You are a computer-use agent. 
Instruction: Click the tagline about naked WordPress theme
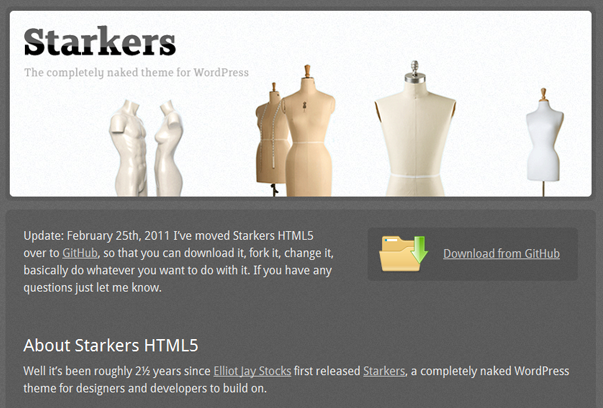click(x=136, y=72)
